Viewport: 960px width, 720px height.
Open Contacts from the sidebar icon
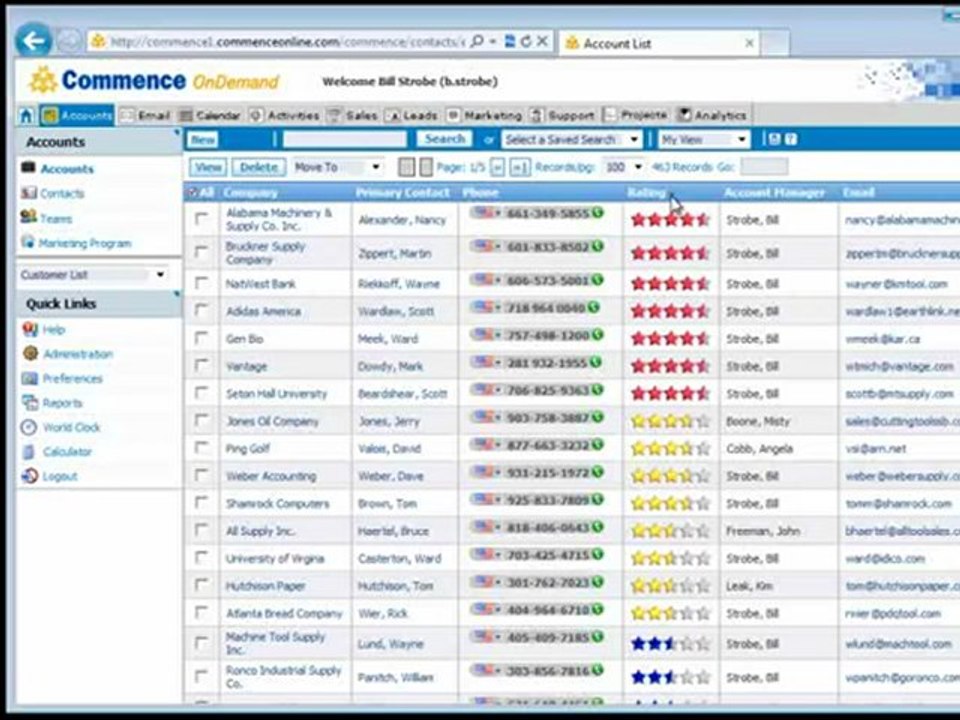(x=29, y=193)
